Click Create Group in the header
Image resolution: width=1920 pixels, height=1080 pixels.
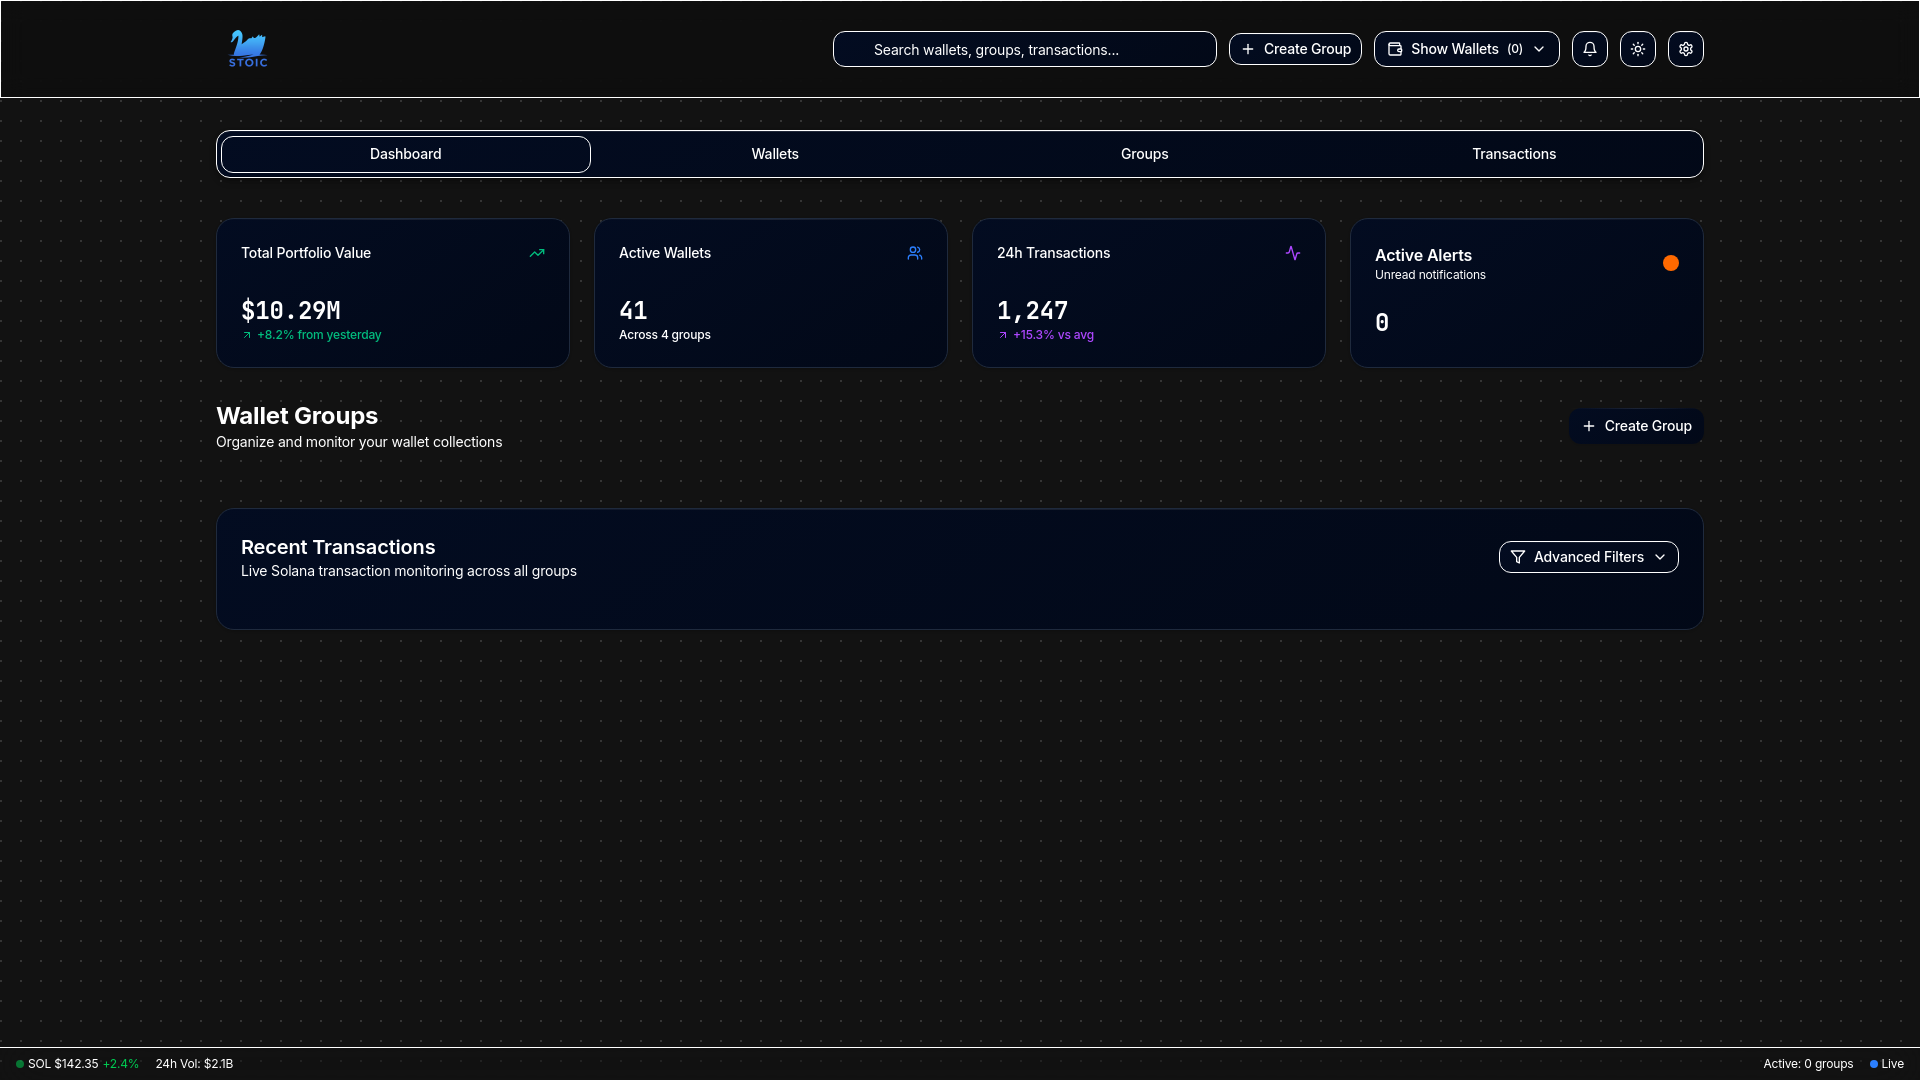(x=1295, y=49)
